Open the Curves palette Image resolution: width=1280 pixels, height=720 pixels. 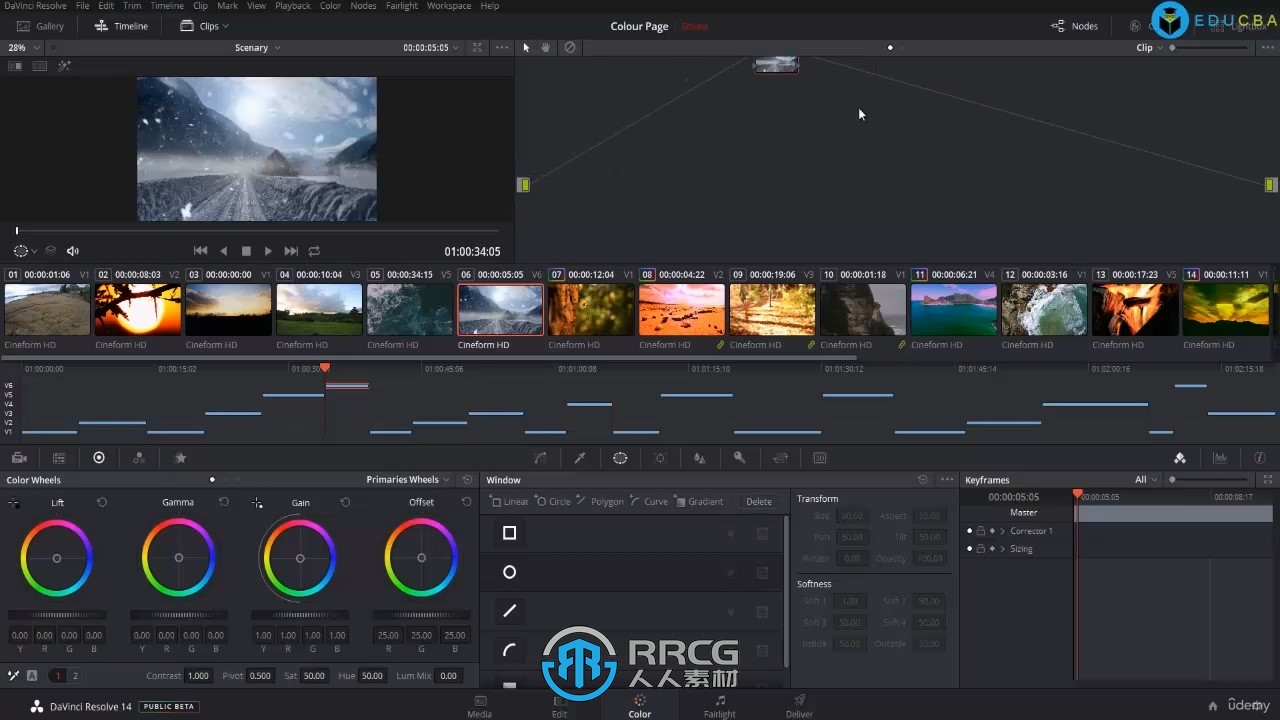540,458
